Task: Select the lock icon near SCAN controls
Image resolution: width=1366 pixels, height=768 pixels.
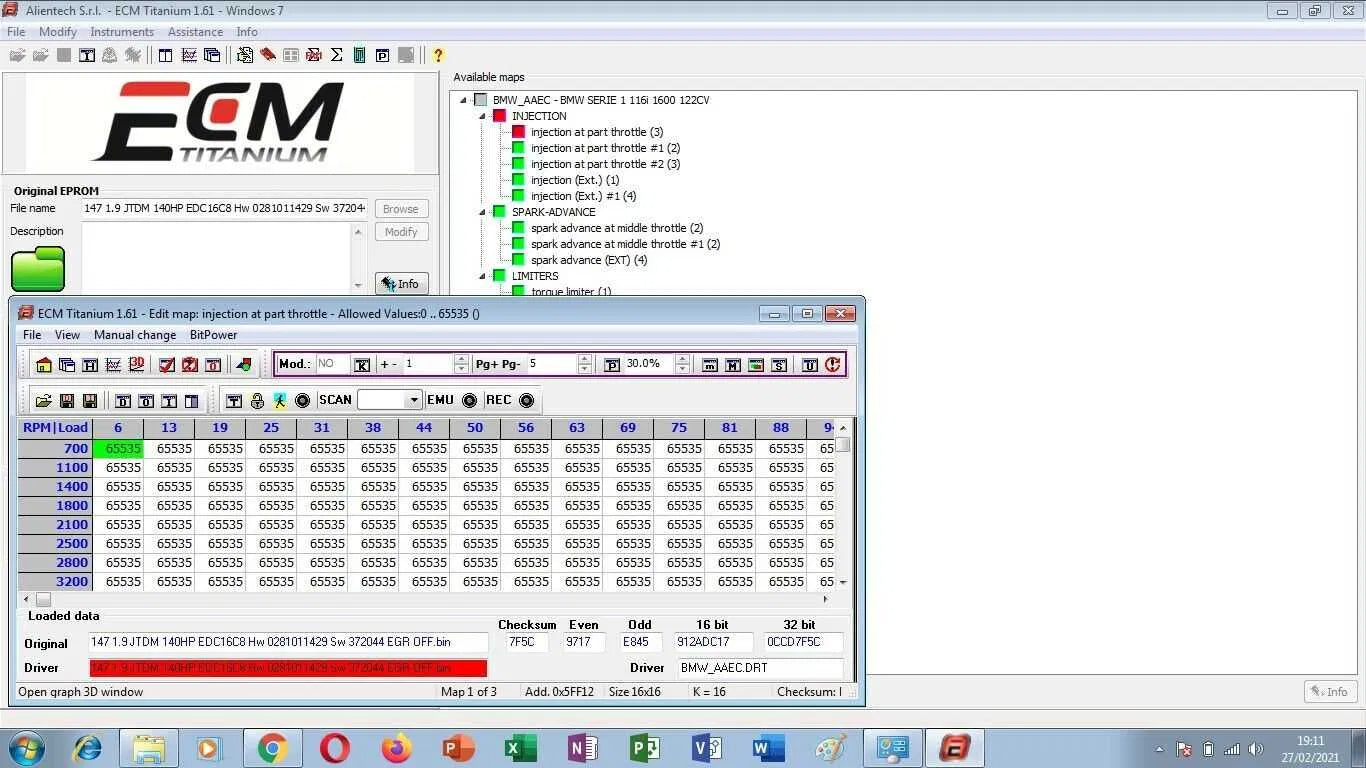Action: [x=256, y=399]
